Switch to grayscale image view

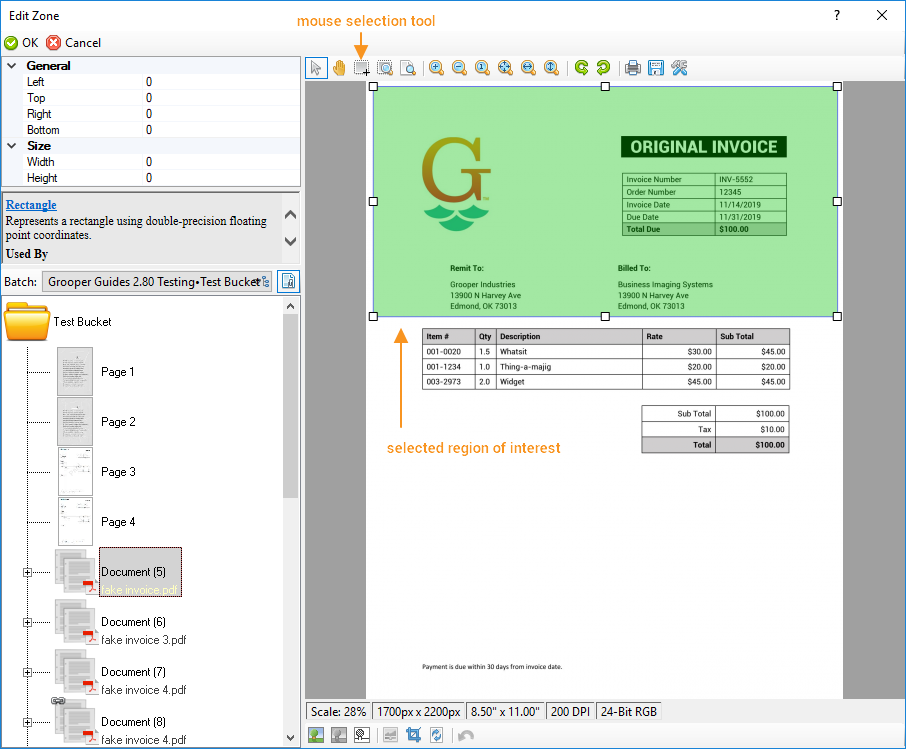340,735
